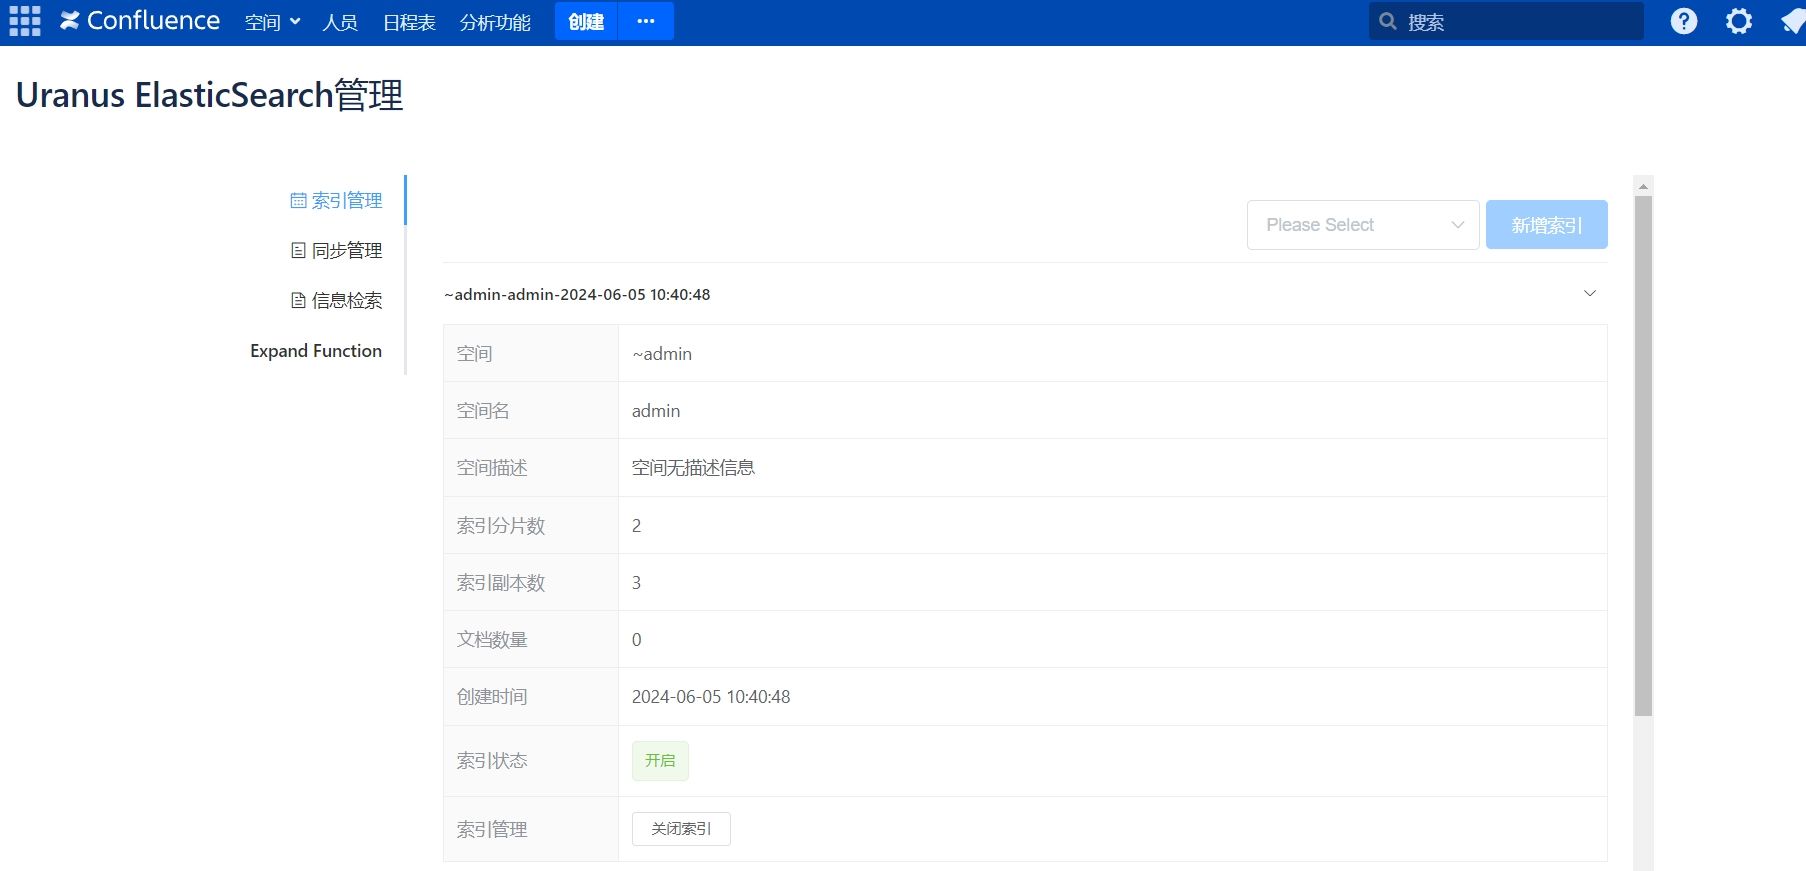Image resolution: width=1806 pixels, height=871 pixels.
Task: Open the 人员 menu
Action: (340, 22)
